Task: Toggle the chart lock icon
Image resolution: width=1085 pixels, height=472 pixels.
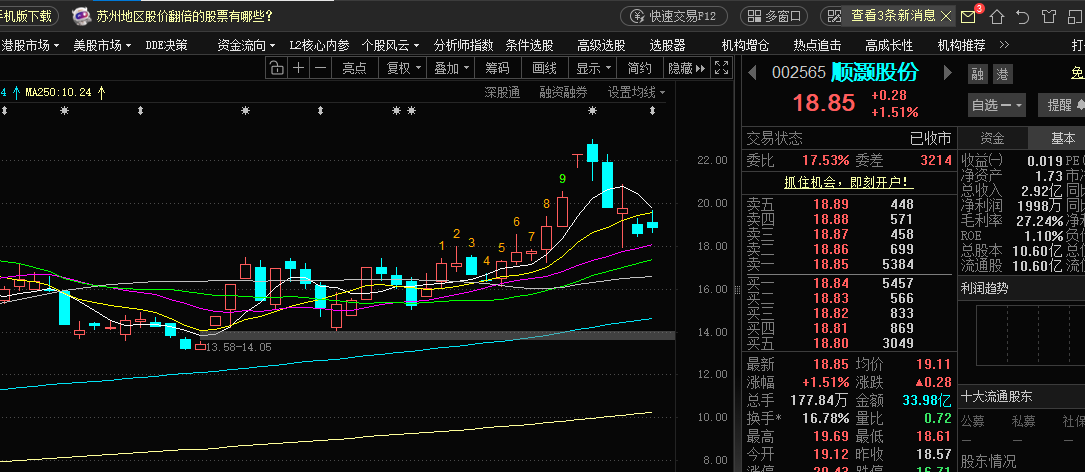Action: [x=275, y=68]
